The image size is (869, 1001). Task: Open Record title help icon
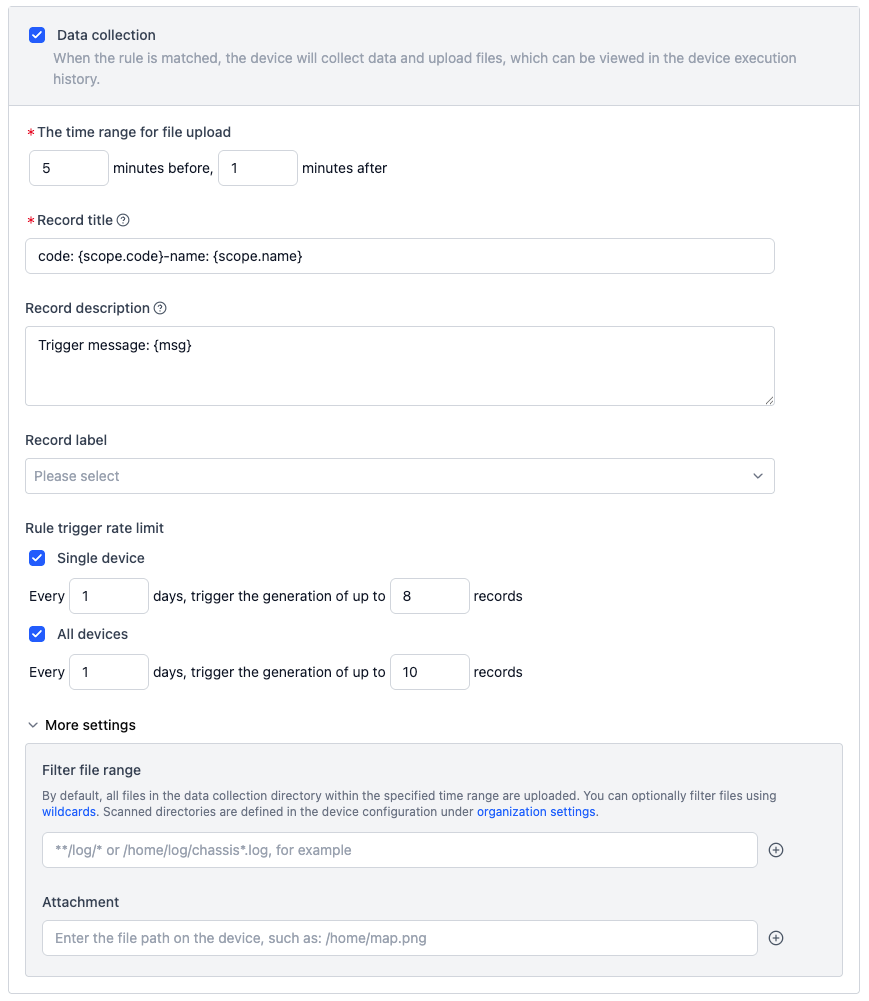click(123, 220)
